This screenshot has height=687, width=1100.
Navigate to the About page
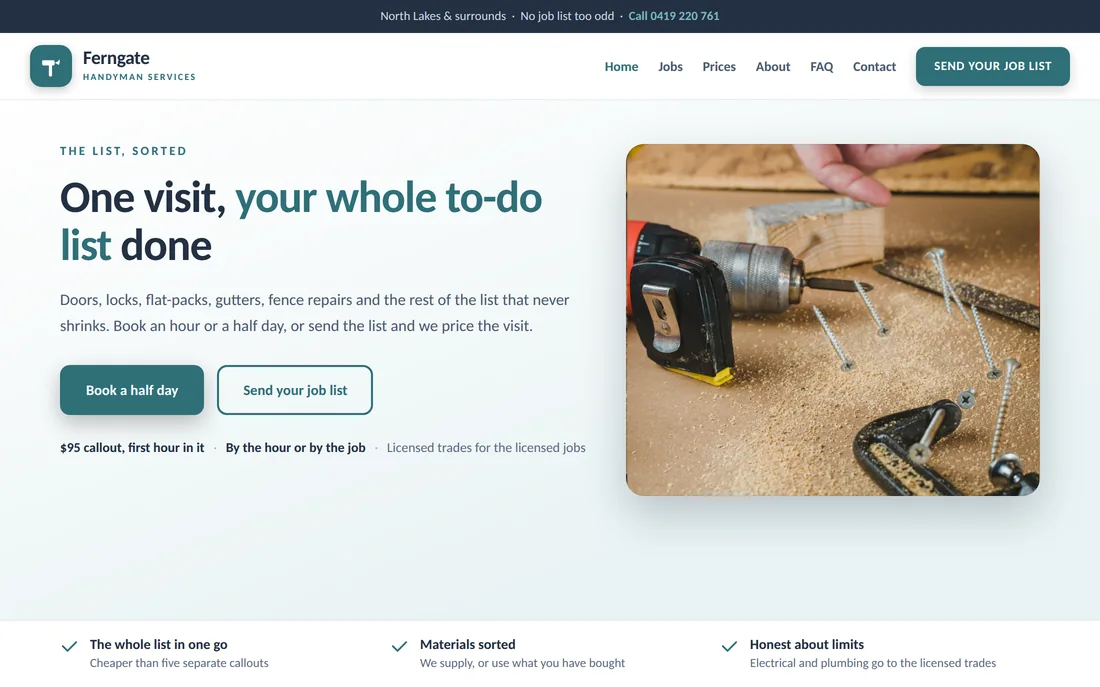[x=772, y=67]
